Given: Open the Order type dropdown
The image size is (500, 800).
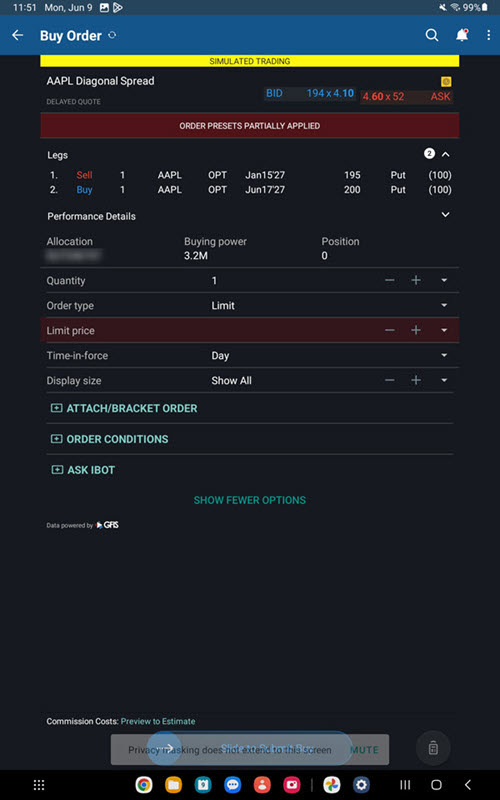Looking at the screenshot, I should (444, 306).
